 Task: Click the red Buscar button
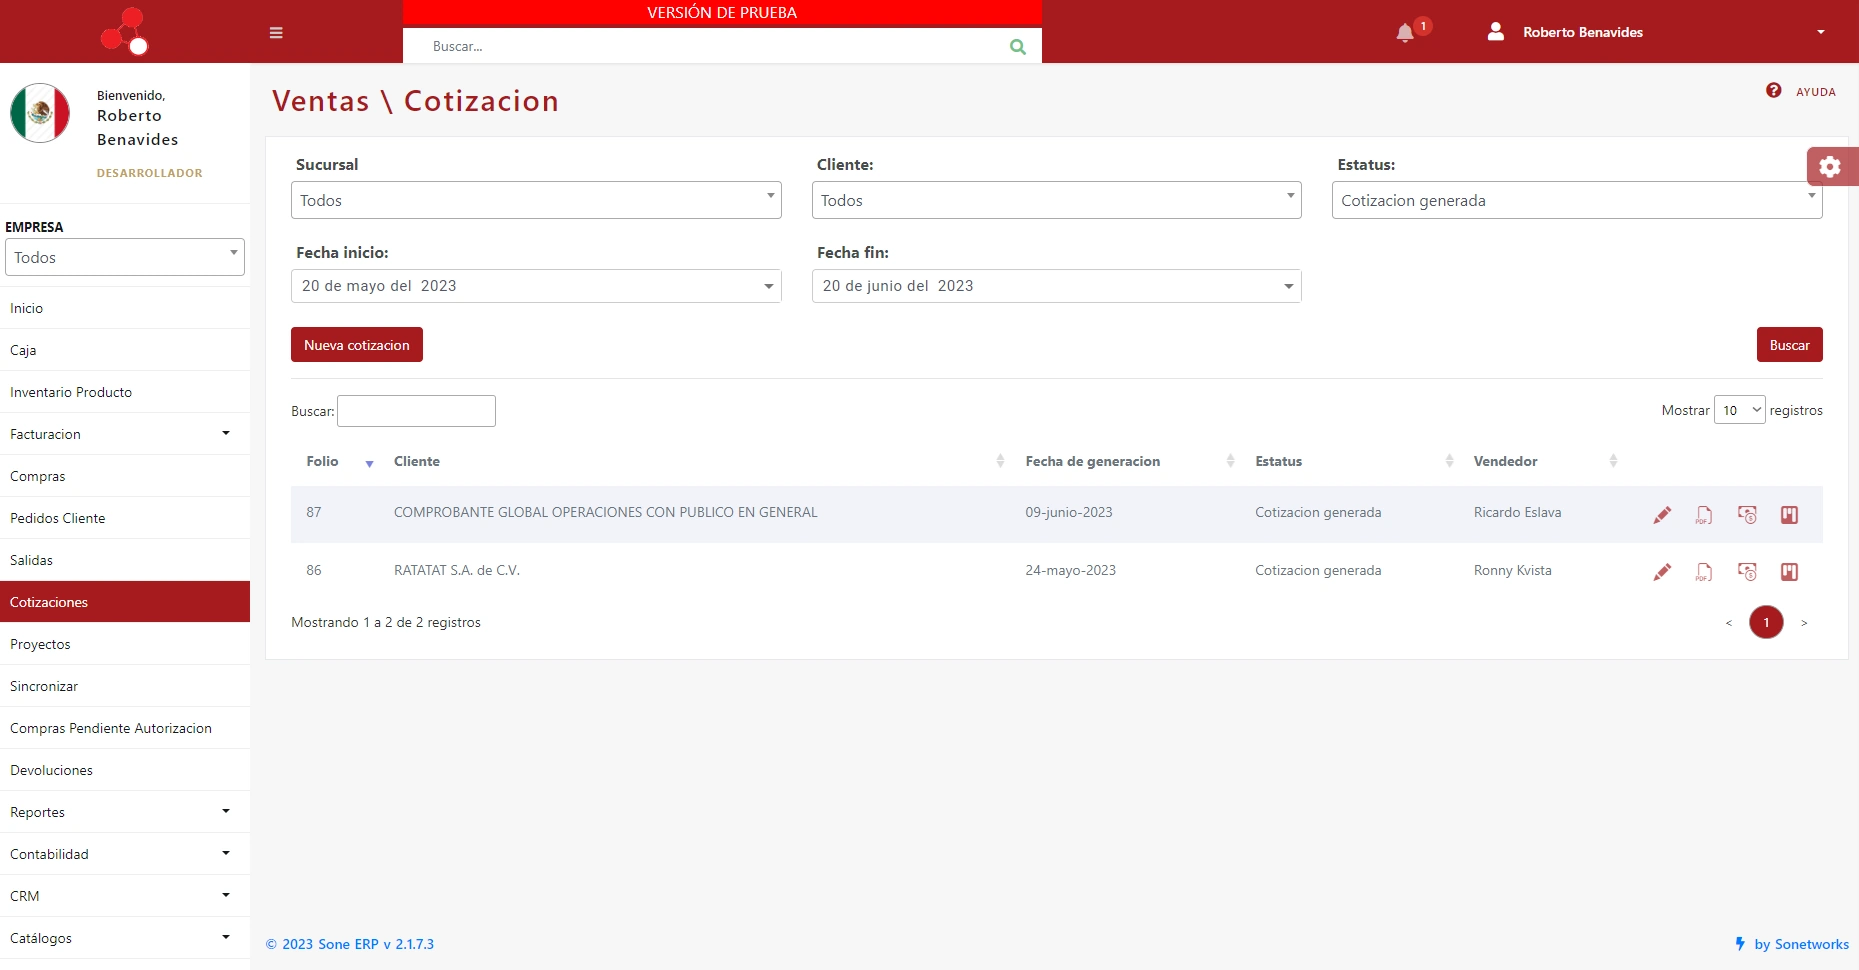[1789, 345]
